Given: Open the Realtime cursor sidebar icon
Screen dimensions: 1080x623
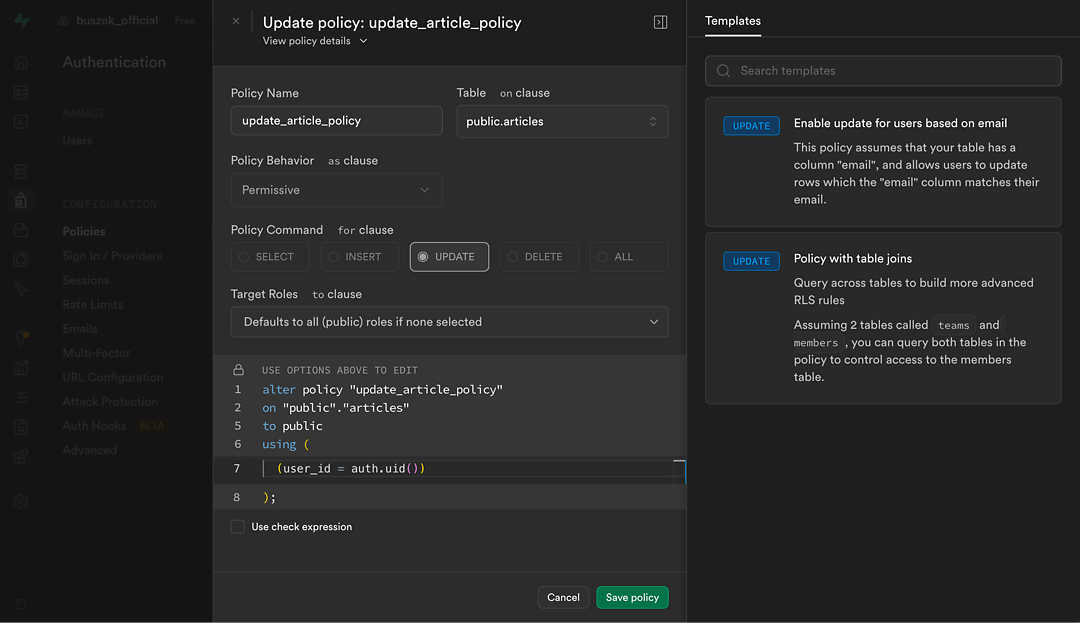Looking at the screenshot, I should (x=21, y=289).
